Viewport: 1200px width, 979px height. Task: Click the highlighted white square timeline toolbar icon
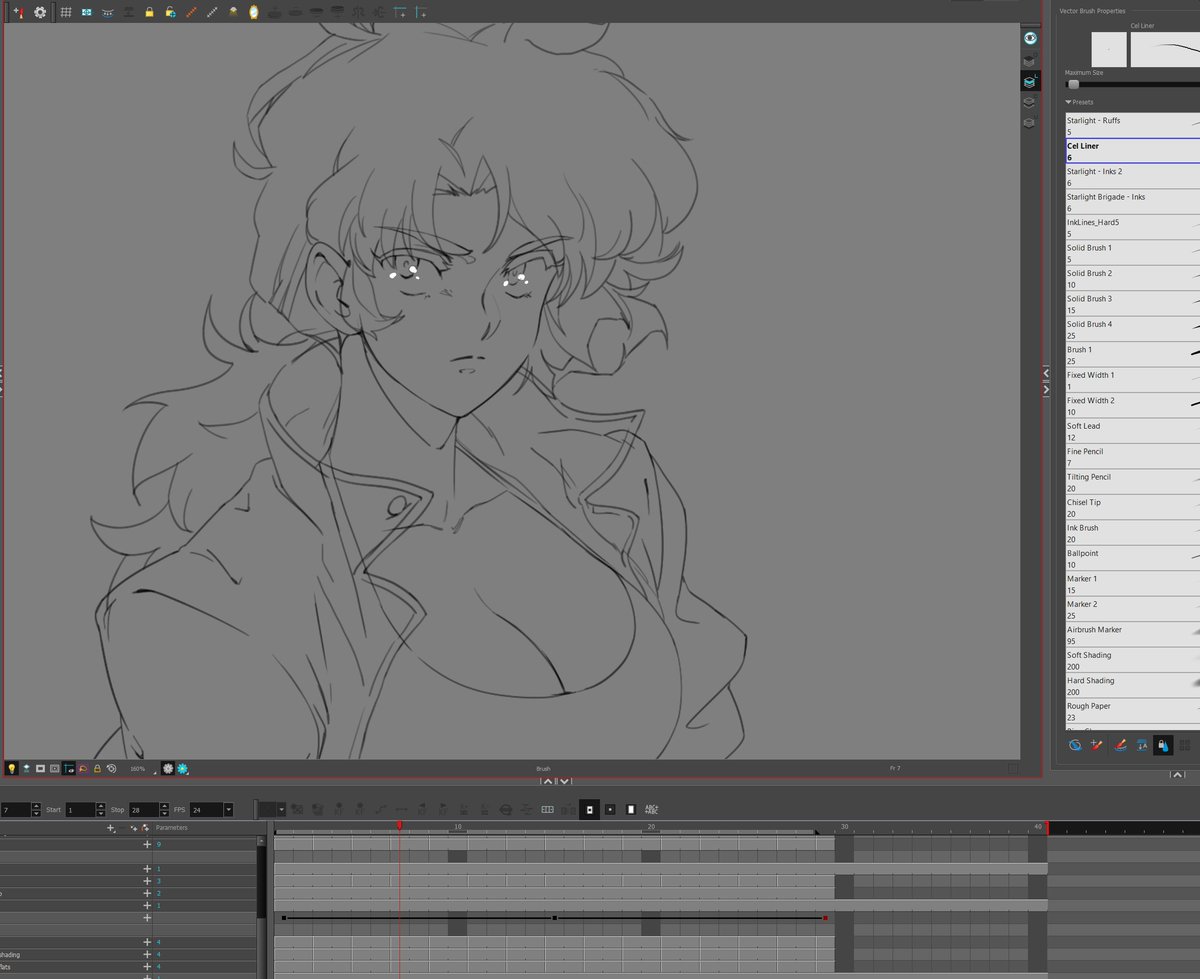click(589, 809)
